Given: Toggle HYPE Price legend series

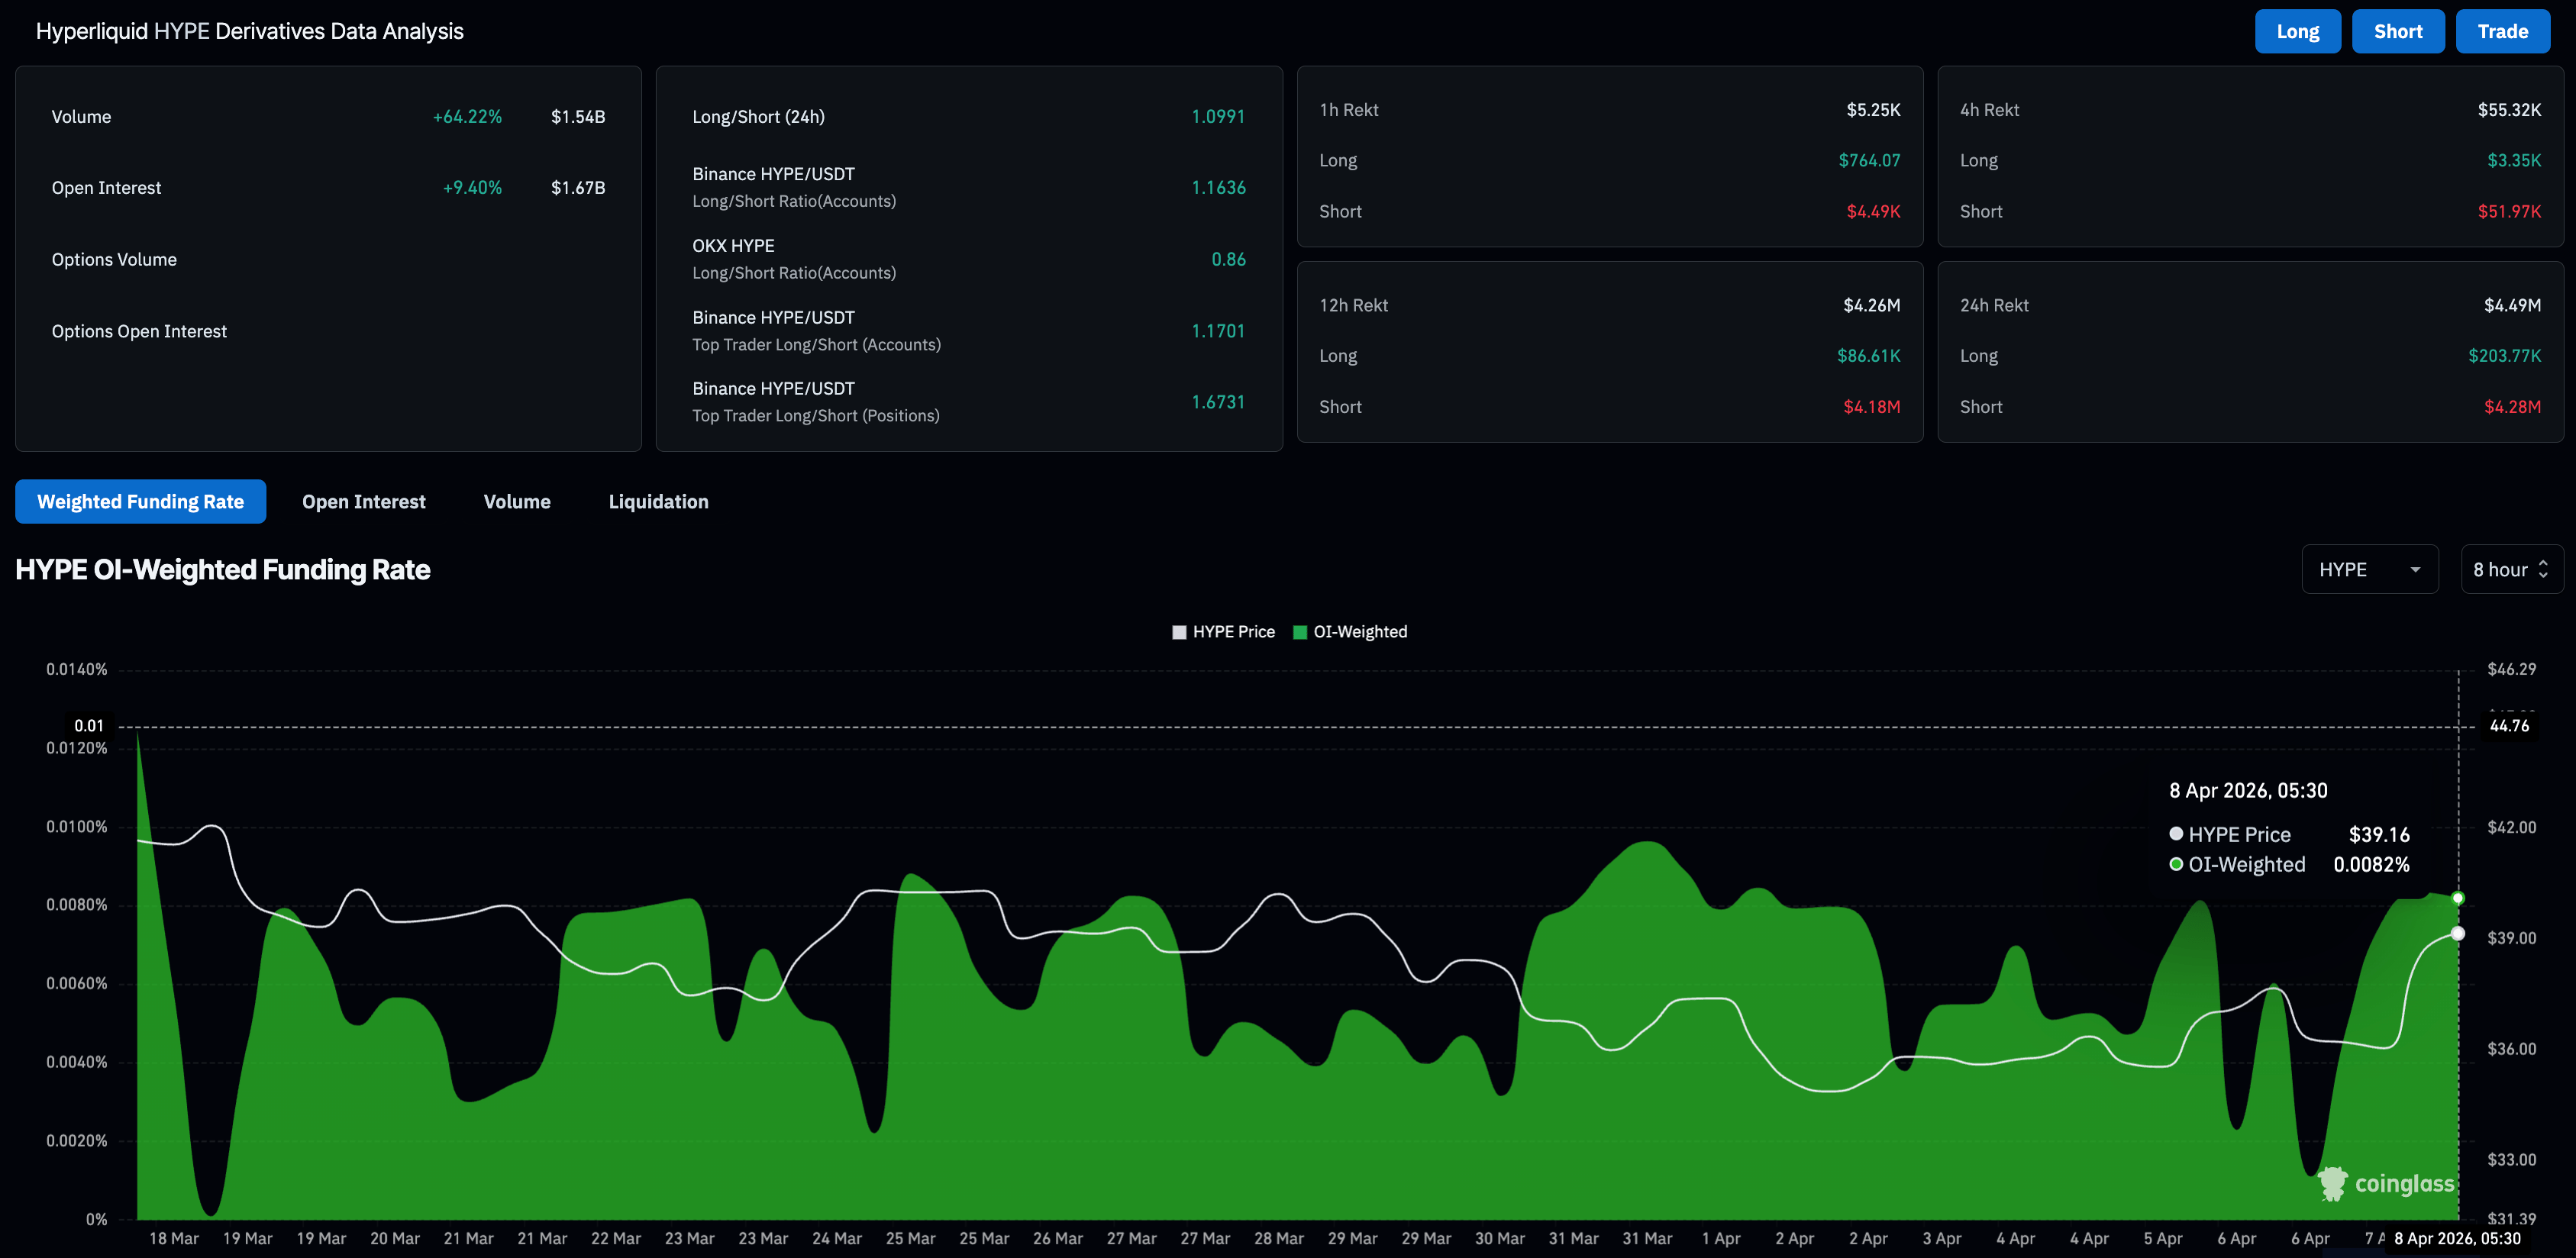Looking at the screenshot, I should point(1232,632).
